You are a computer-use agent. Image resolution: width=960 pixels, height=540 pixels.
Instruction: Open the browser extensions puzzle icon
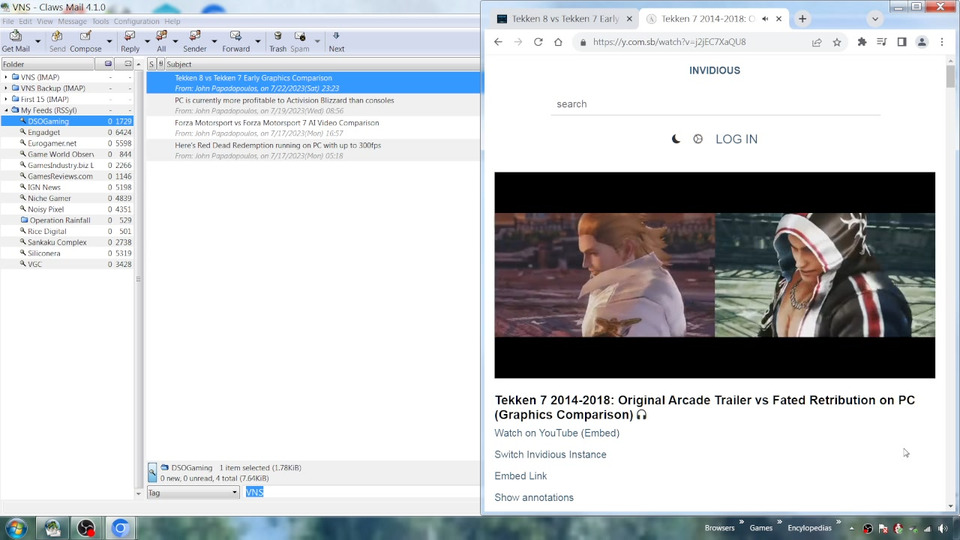pos(862,42)
